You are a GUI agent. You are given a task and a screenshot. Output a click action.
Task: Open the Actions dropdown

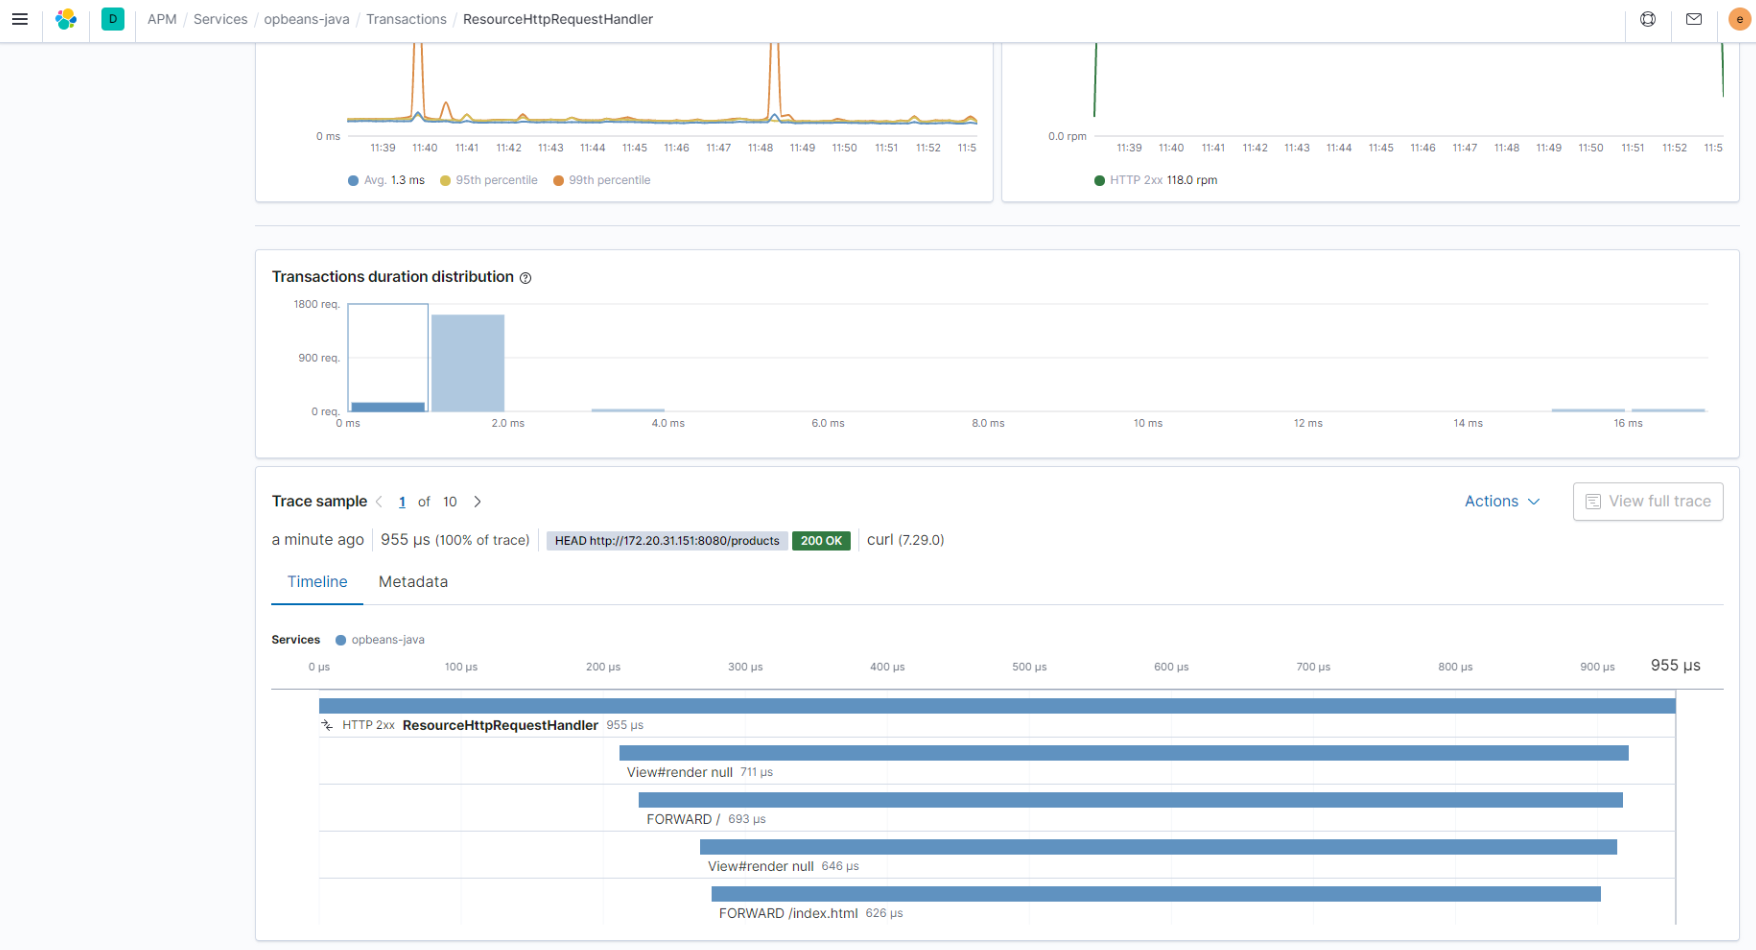(x=1502, y=501)
